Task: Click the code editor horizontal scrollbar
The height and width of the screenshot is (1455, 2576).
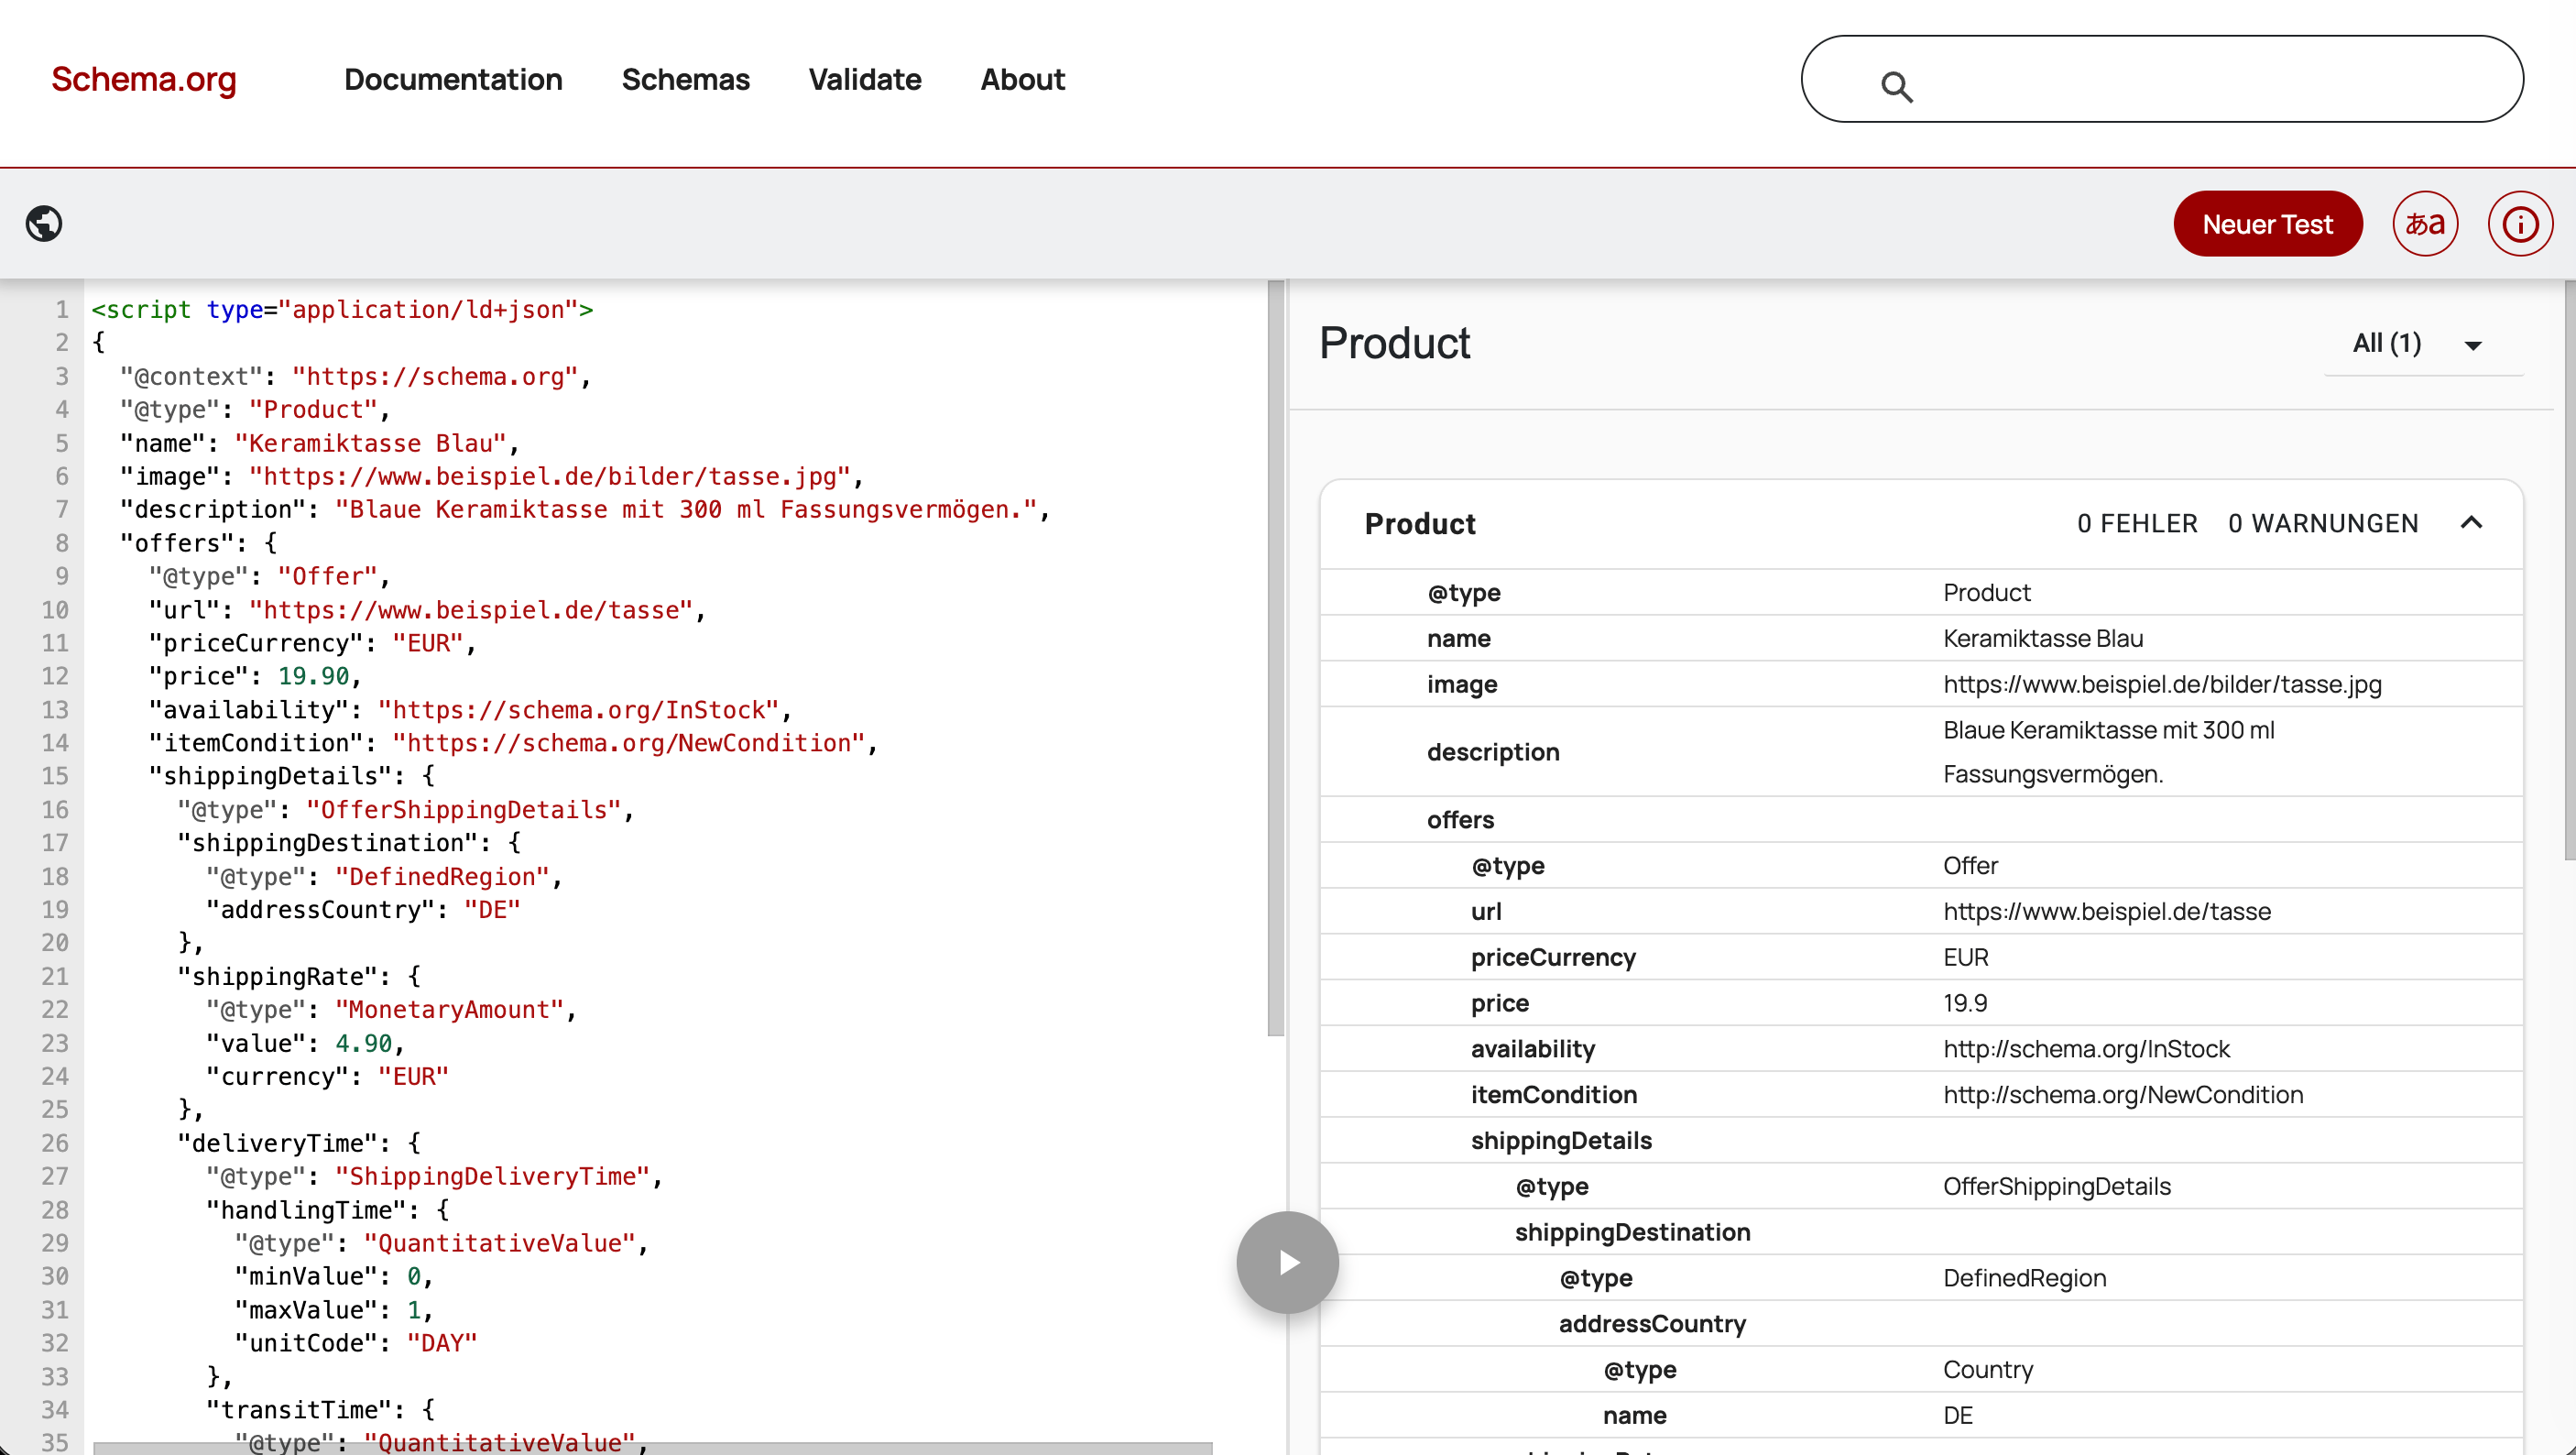Action: click(x=652, y=1448)
